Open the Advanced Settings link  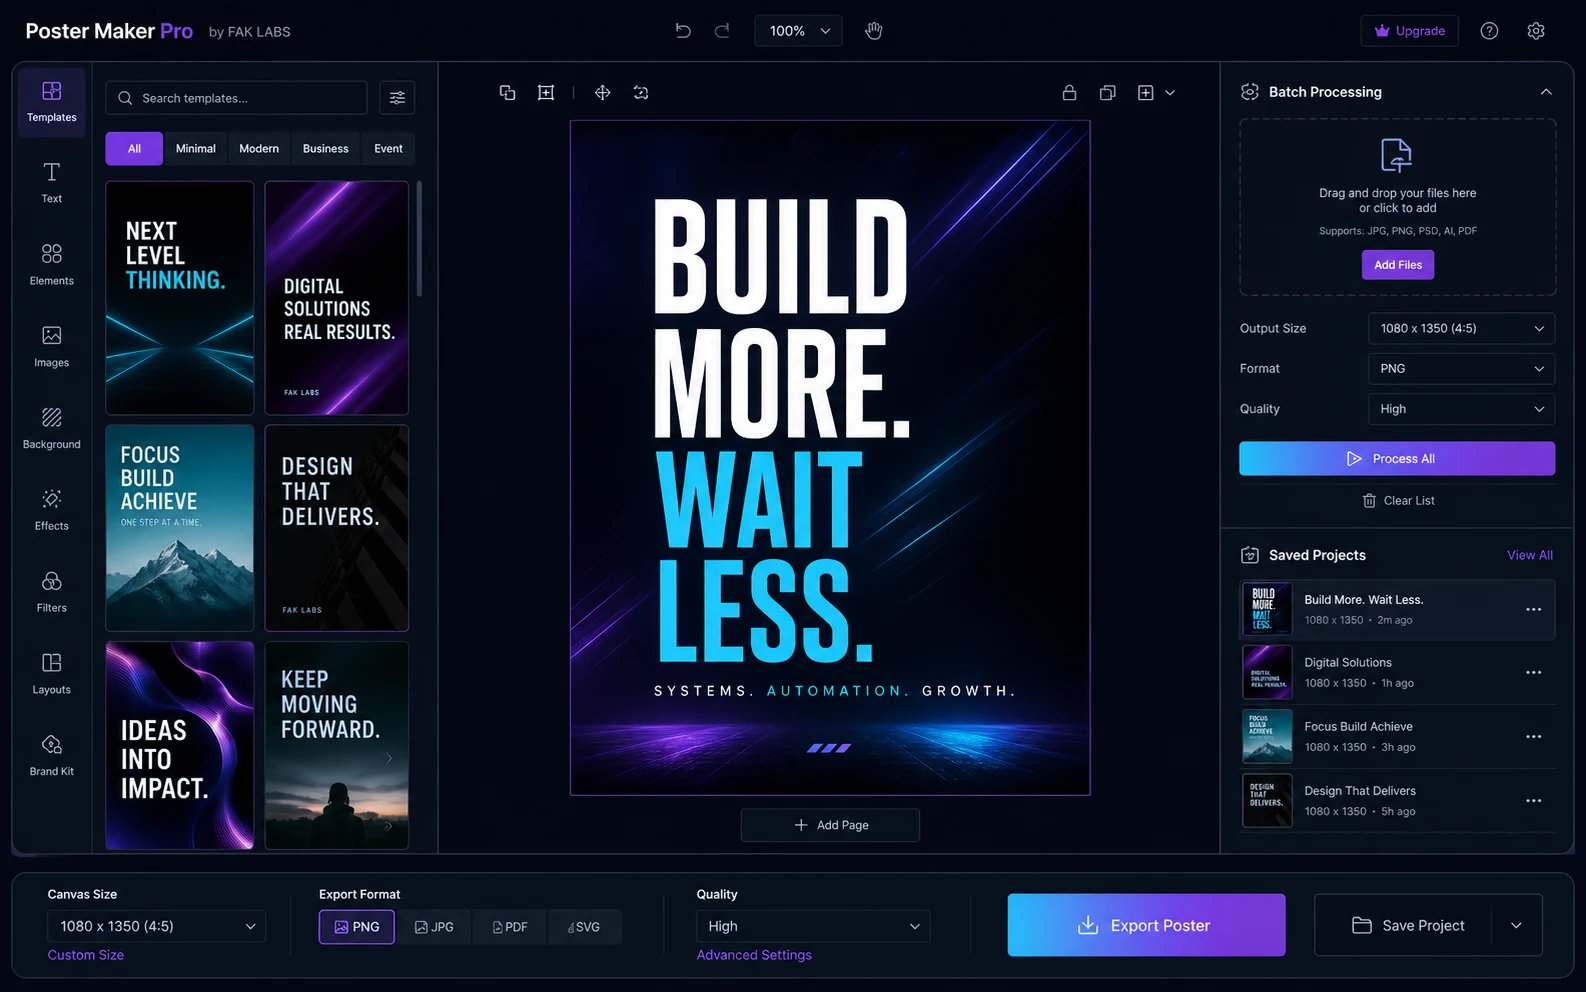pyautogui.click(x=754, y=955)
